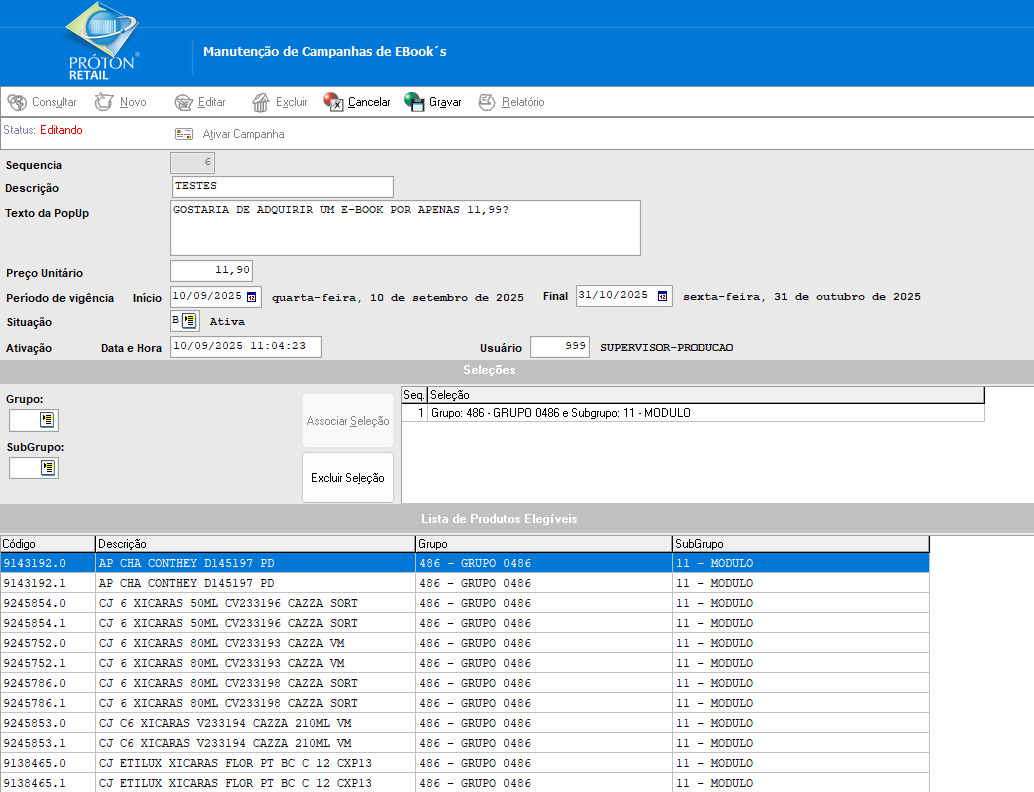Click the Seq. column header in Seleções

(x=414, y=395)
